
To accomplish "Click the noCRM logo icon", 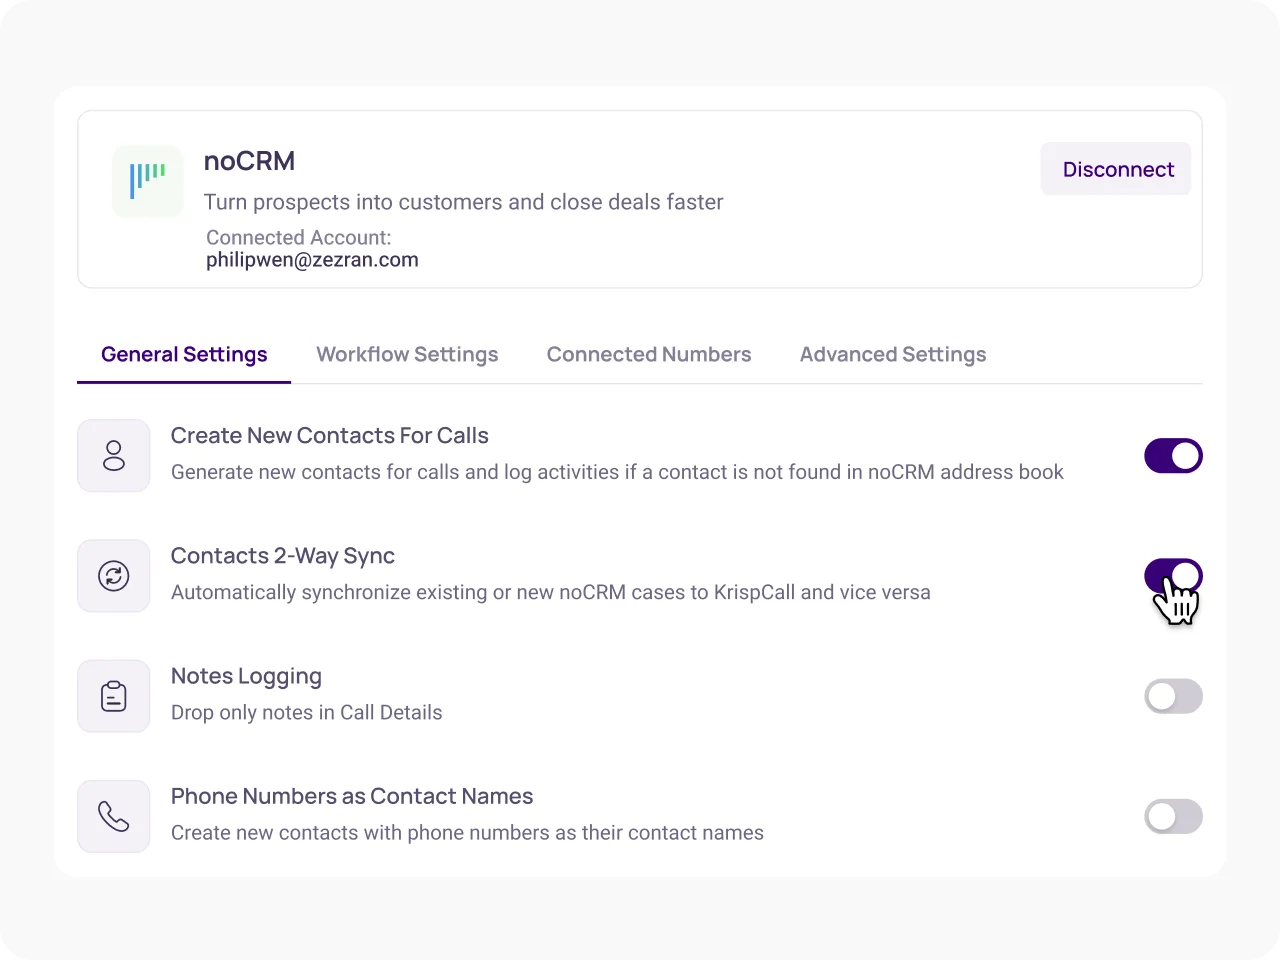I will 148,181.
